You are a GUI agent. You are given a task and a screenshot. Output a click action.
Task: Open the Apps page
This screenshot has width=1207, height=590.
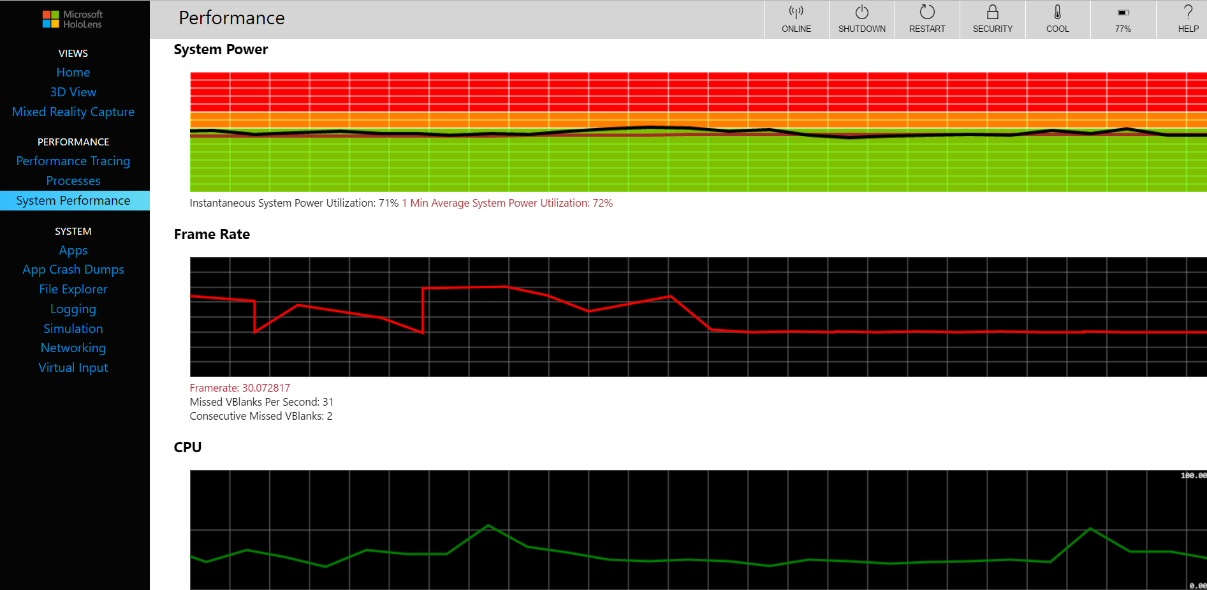[73, 250]
